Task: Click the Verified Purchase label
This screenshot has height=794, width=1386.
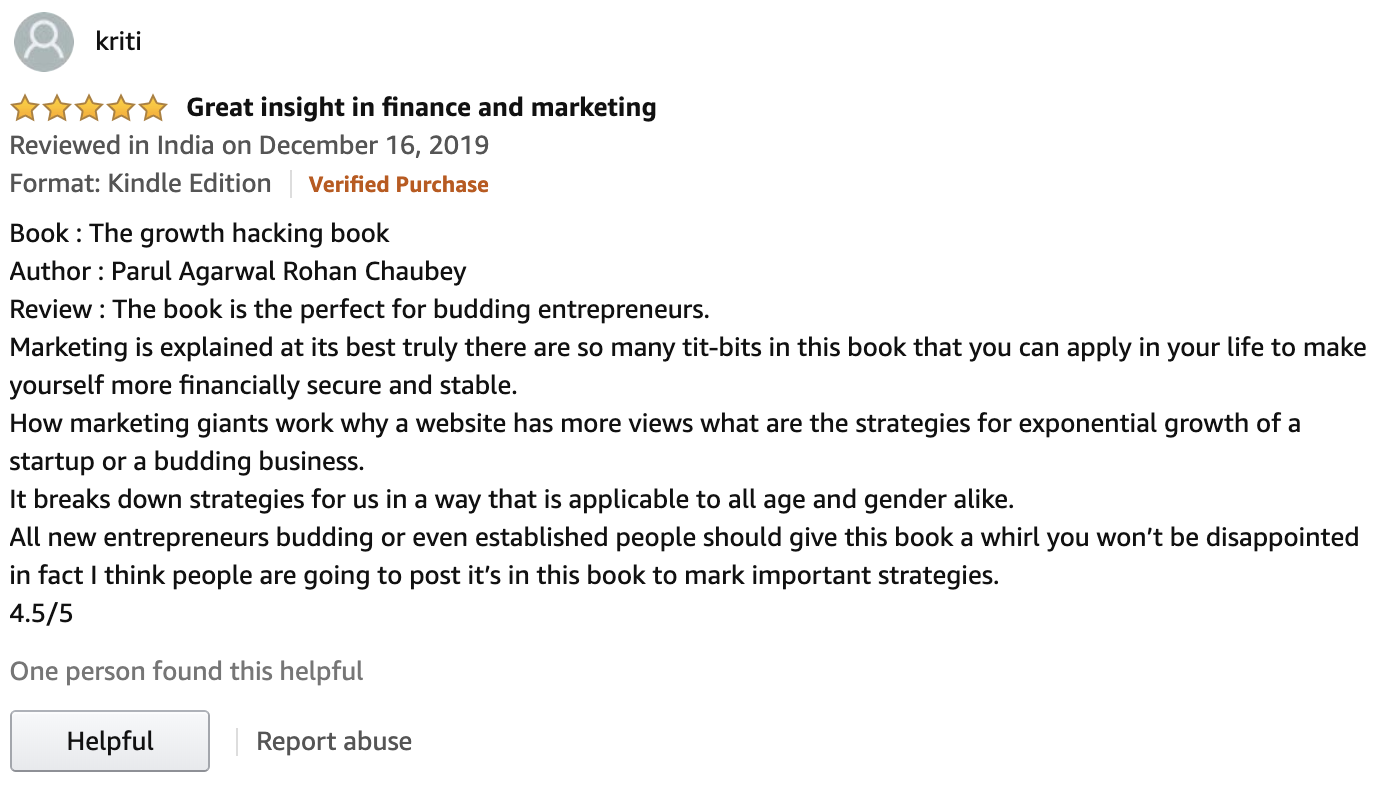Action: [398, 185]
